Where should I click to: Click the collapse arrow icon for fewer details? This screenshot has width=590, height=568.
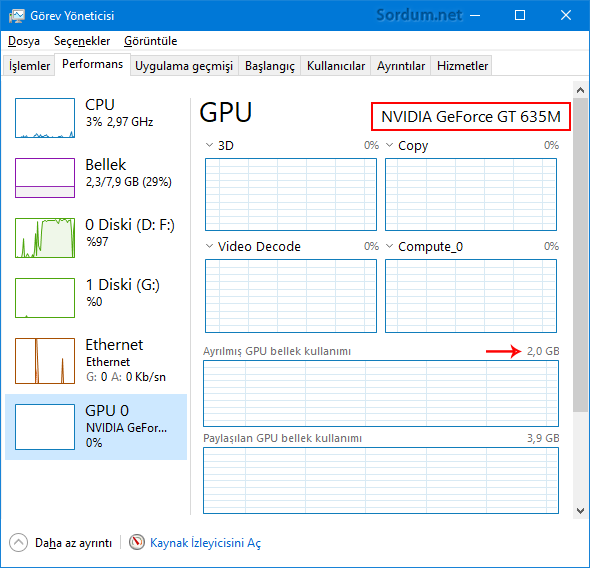(x=18, y=542)
